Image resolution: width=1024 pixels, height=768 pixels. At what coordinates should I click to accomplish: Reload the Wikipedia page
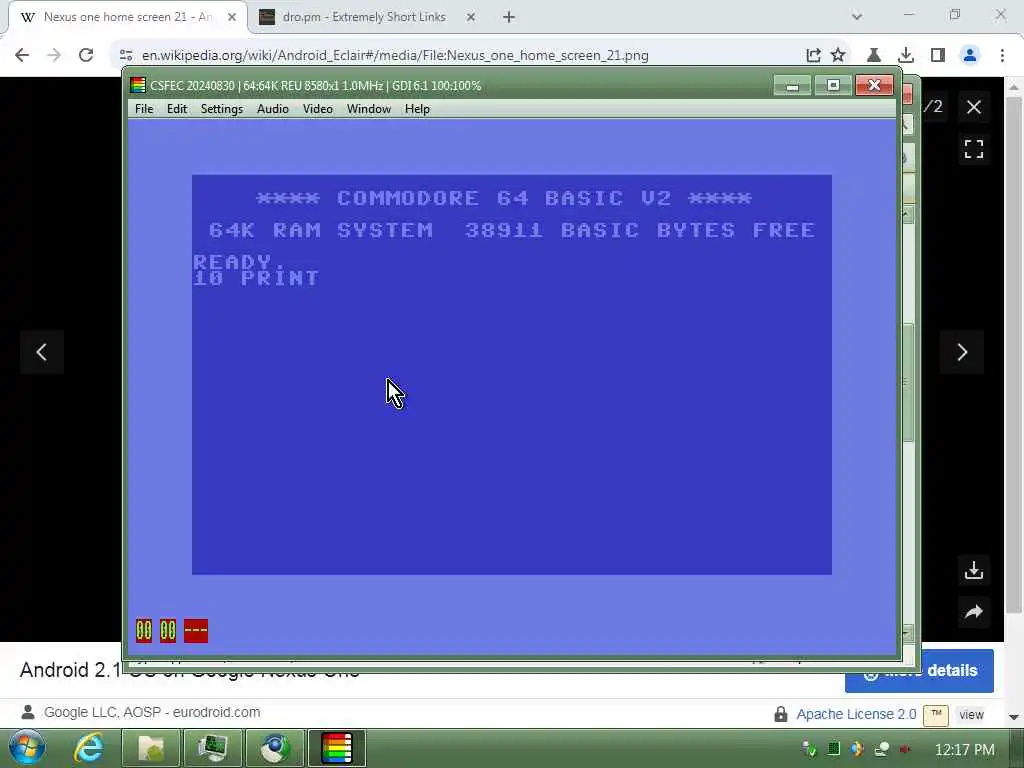(x=86, y=55)
